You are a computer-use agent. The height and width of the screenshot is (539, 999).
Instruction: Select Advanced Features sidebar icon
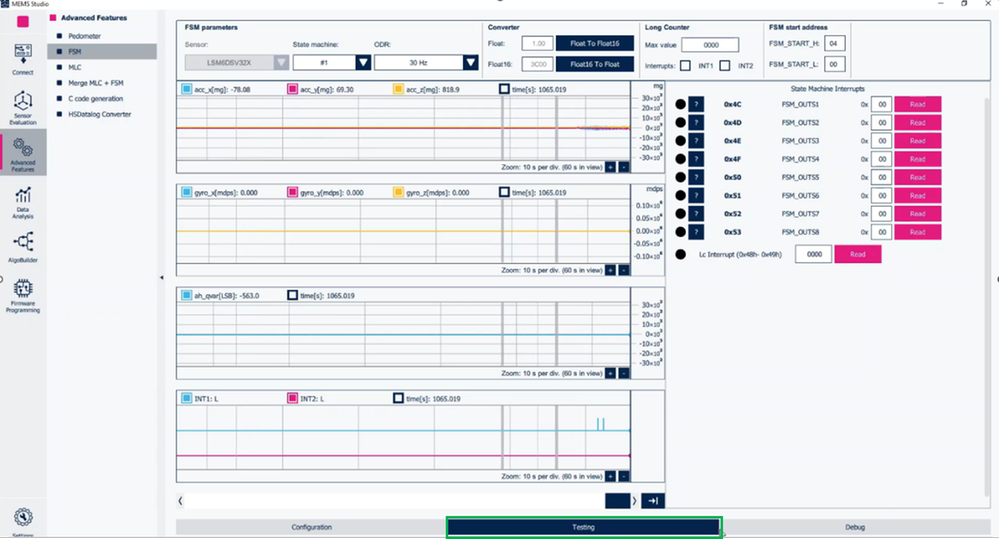pos(23,154)
